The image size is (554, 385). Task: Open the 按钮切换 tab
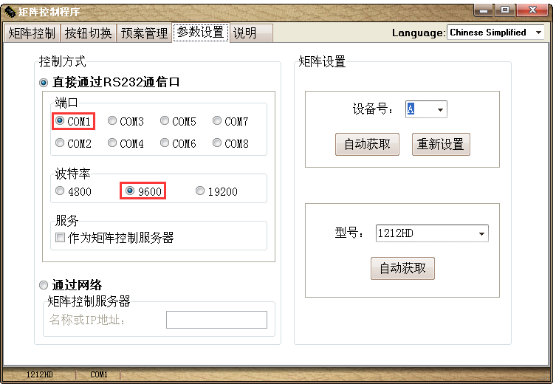(x=88, y=33)
